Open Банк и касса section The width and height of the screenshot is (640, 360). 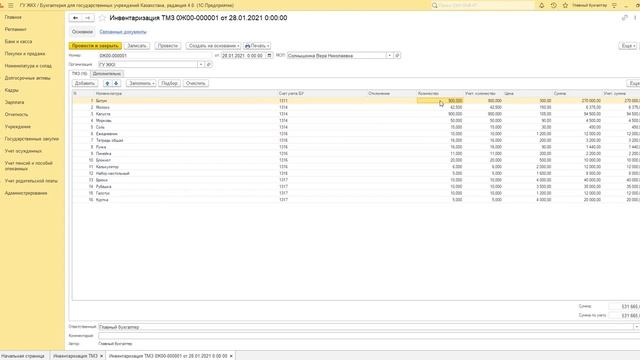[18, 42]
